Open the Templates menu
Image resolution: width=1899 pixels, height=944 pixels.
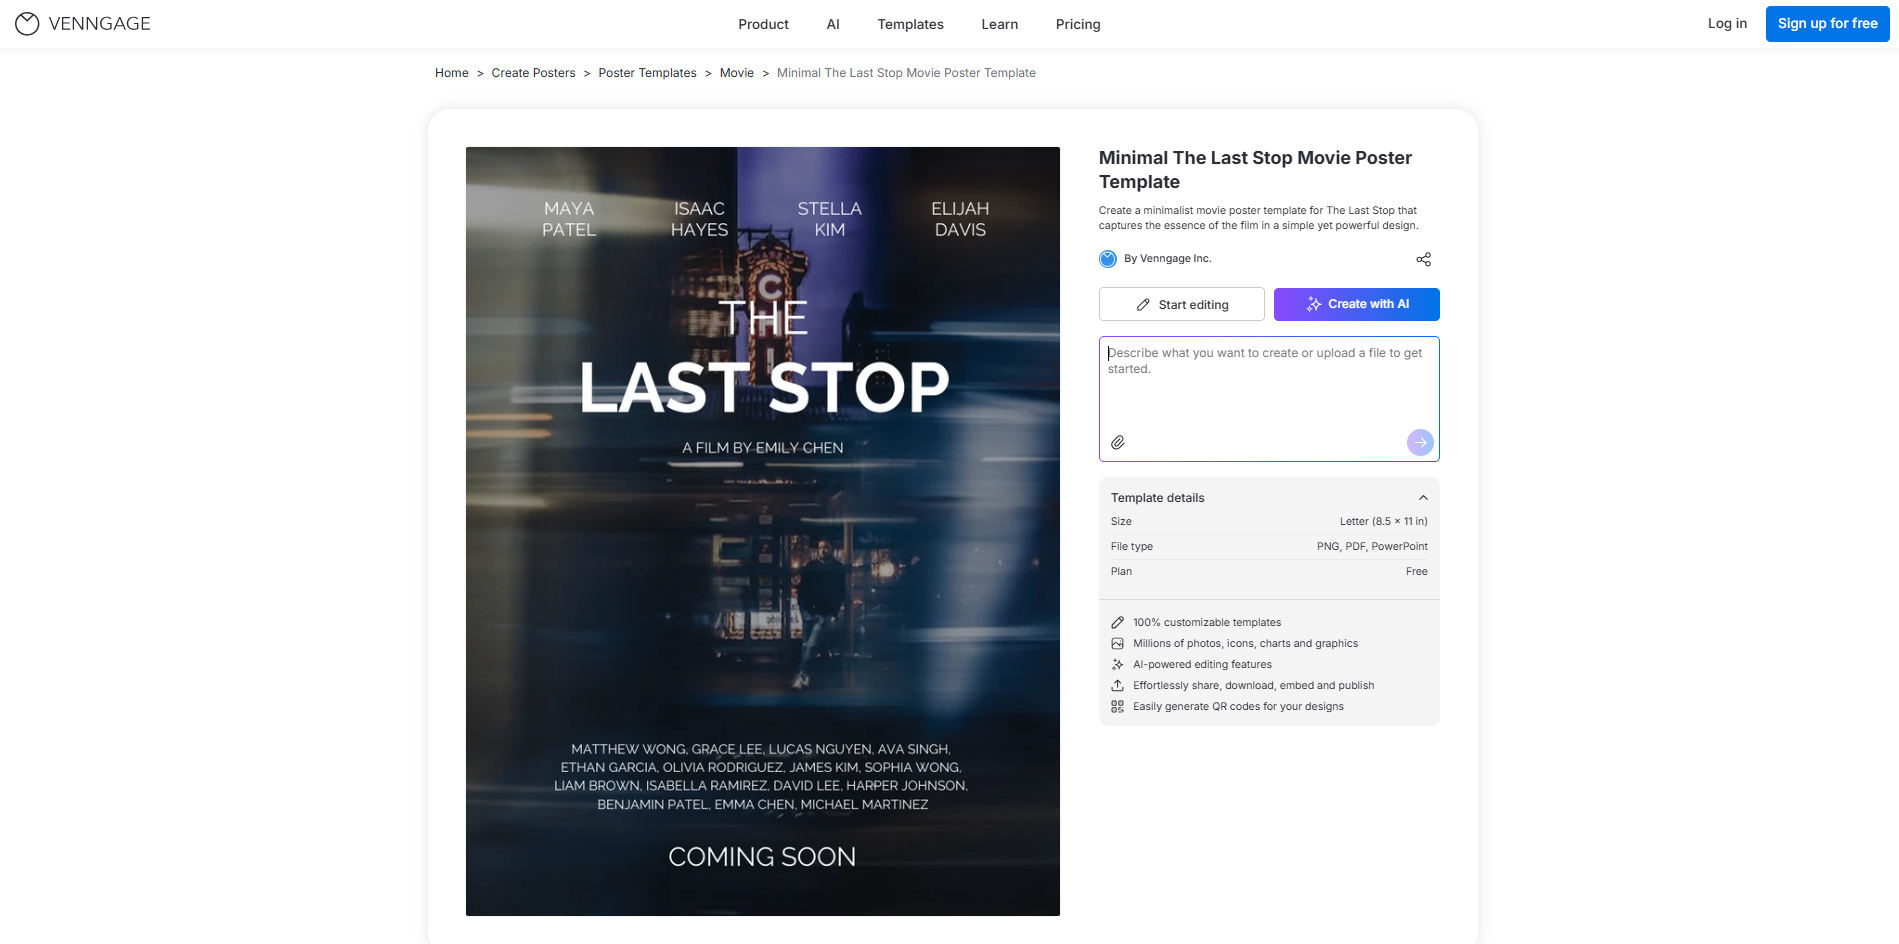[910, 24]
